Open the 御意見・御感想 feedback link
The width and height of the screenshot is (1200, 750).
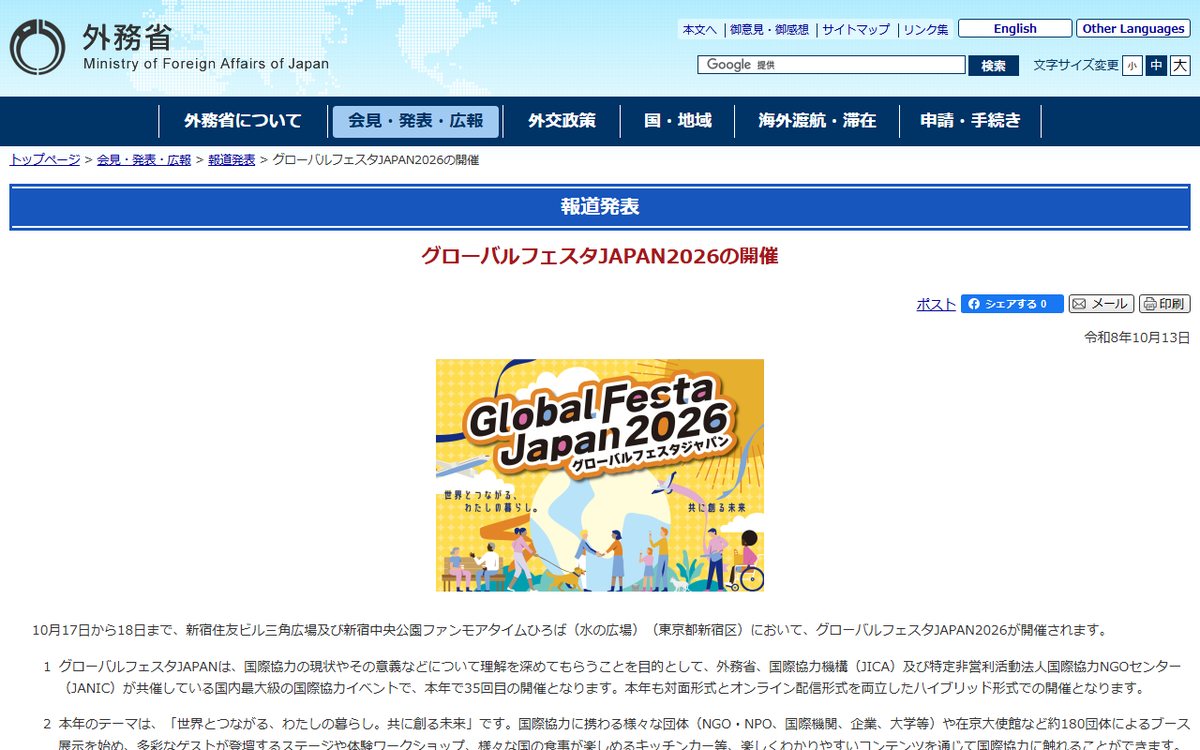point(769,30)
